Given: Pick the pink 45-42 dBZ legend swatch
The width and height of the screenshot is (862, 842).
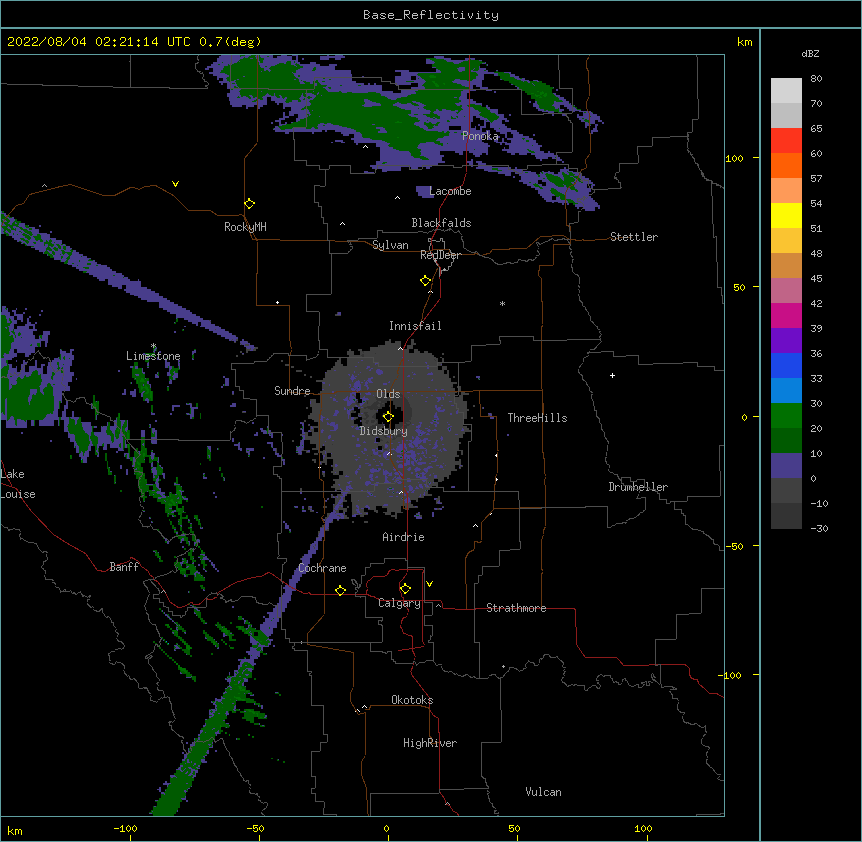Looking at the screenshot, I should (786, 290).
